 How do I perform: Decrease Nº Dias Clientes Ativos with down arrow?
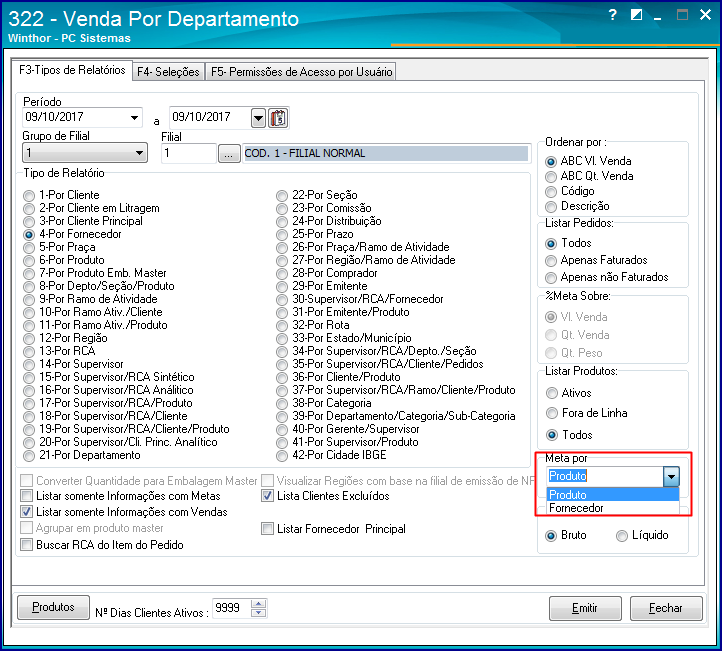[259, 613]
